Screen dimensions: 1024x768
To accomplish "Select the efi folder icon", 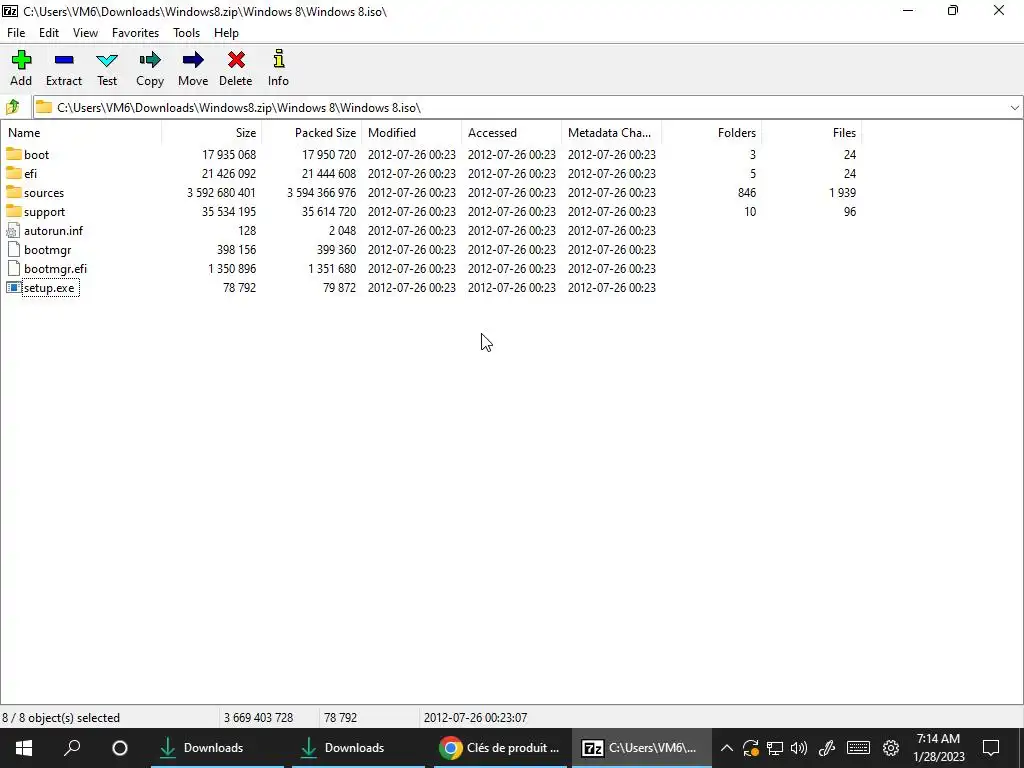I will pos(14,173).
